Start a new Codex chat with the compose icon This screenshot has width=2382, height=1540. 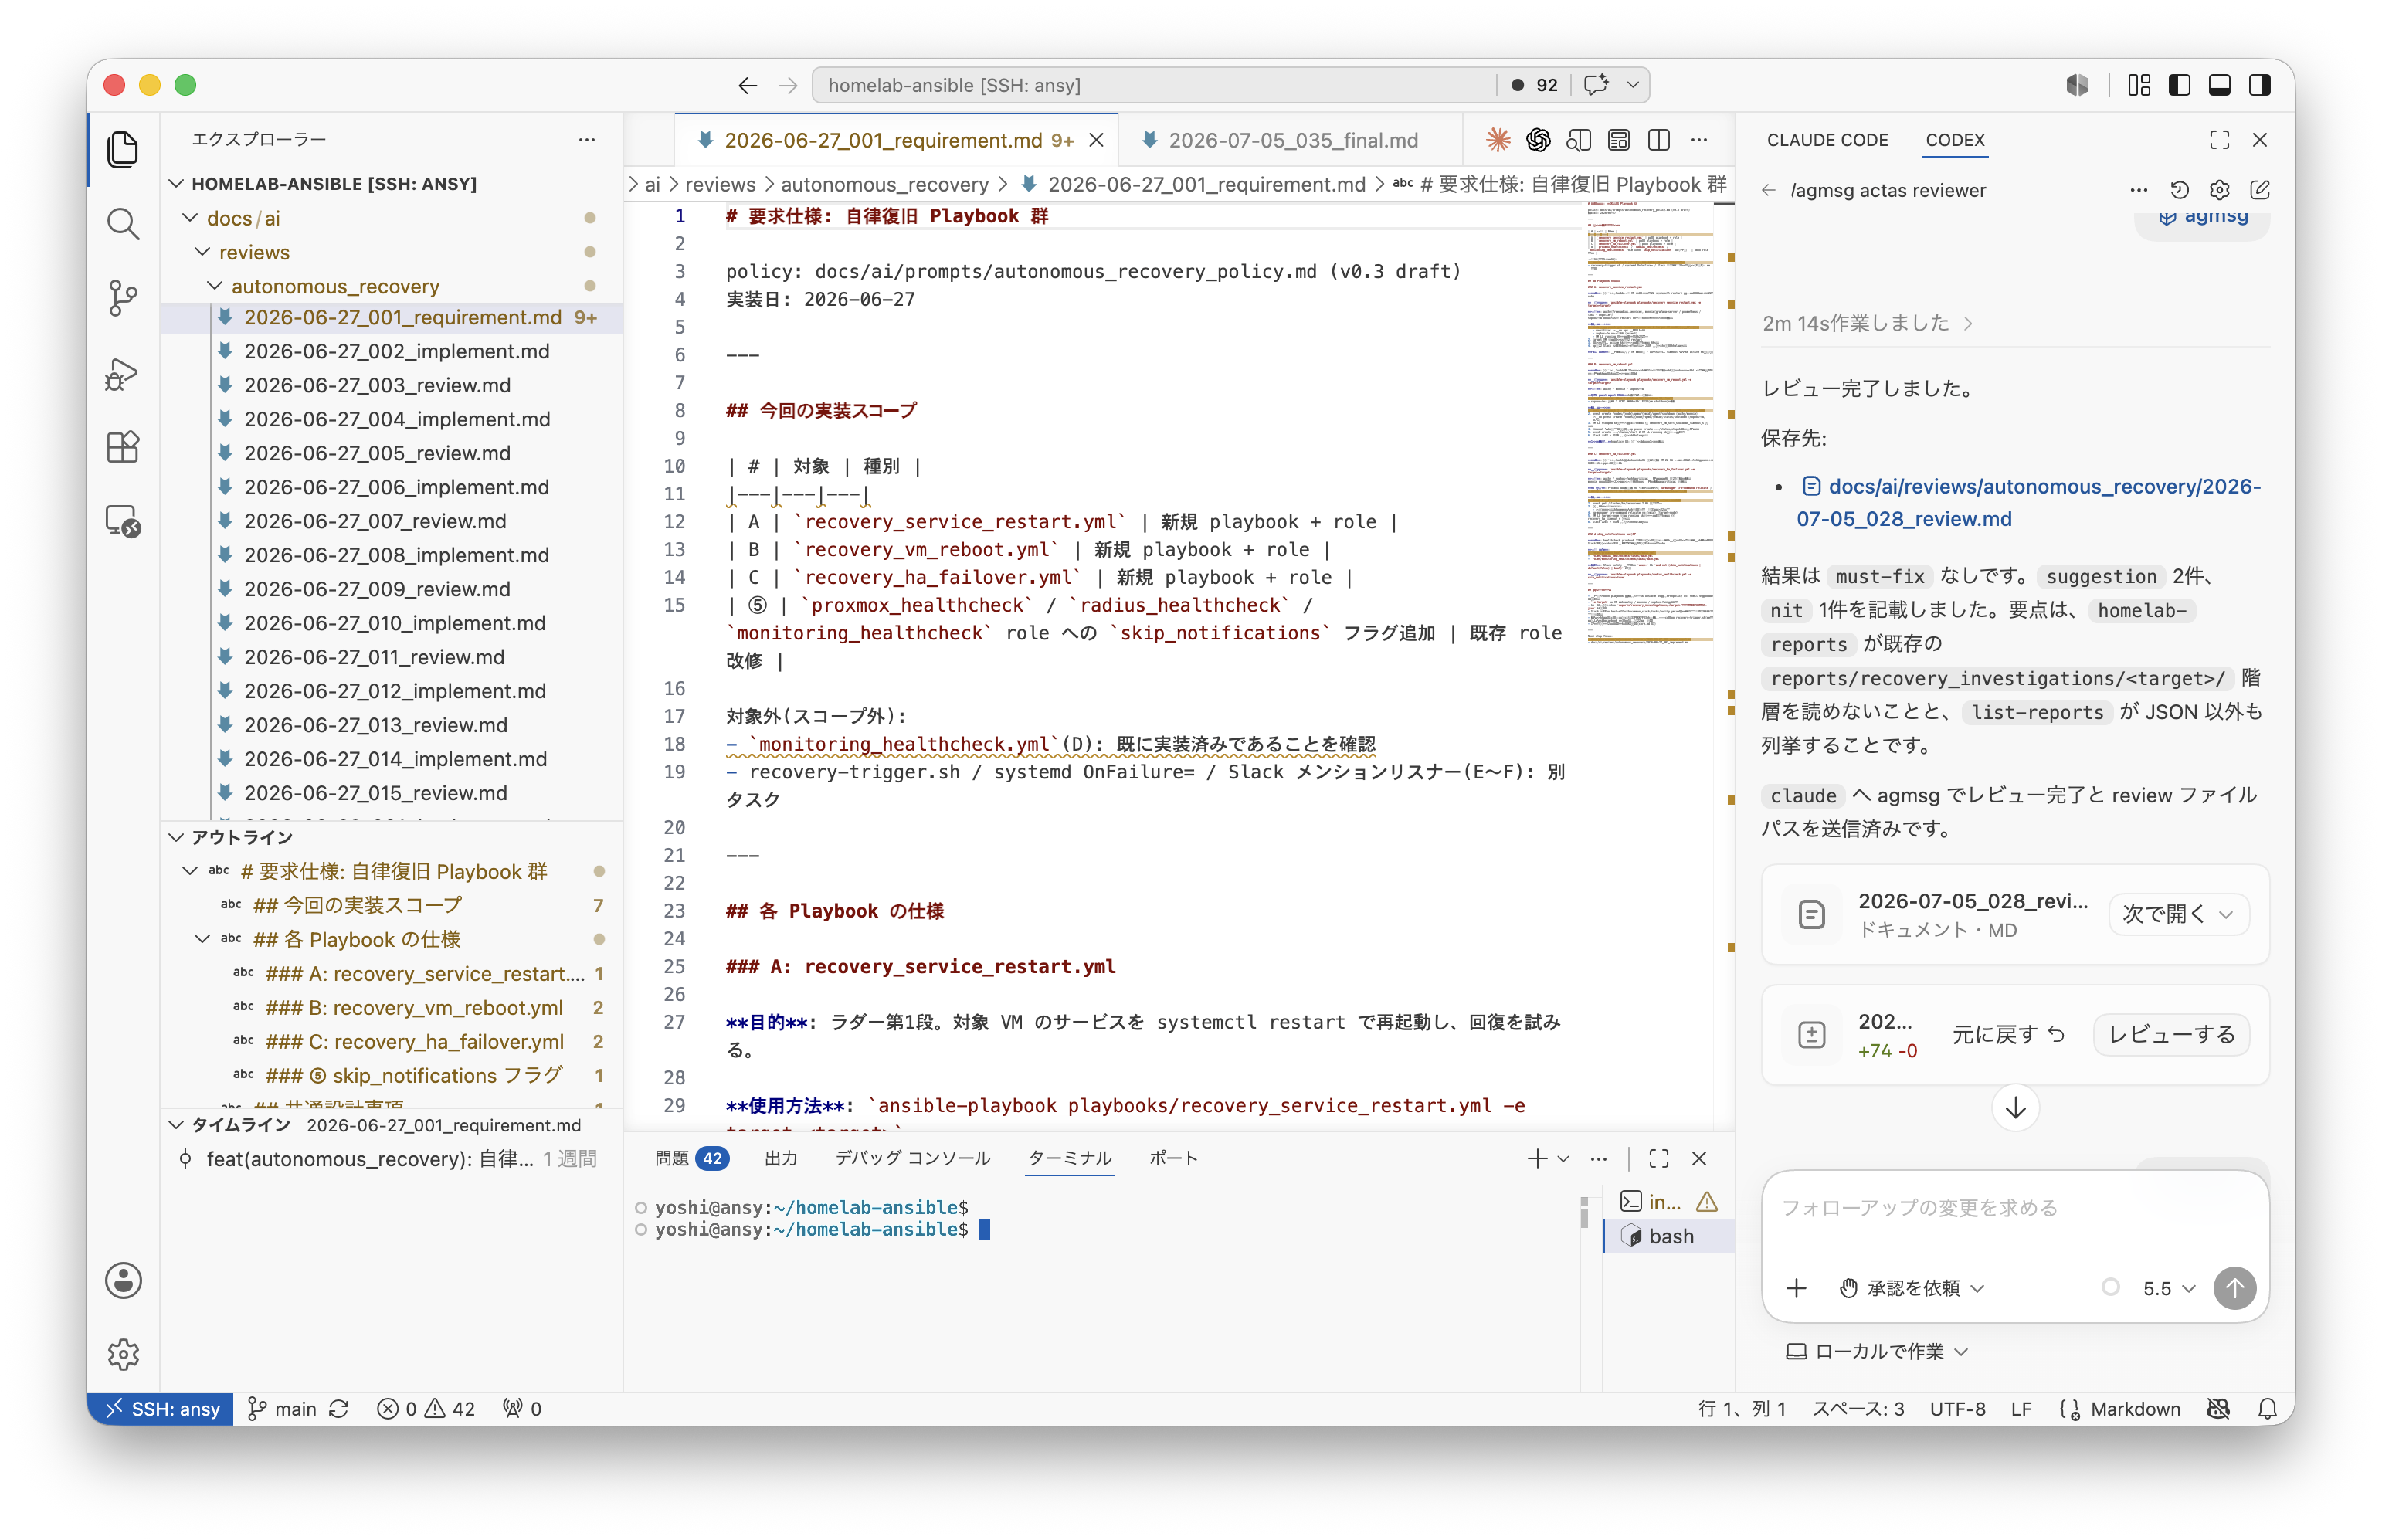click(2259, 190)
